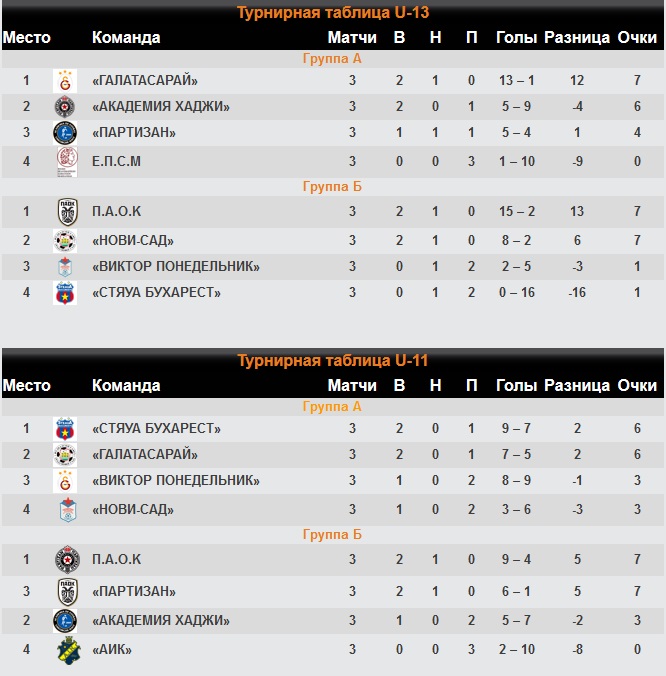Click the "Турнирная таблица U-13" title
The width and height of the screenshot is (666, 676).
click(333, 13)
